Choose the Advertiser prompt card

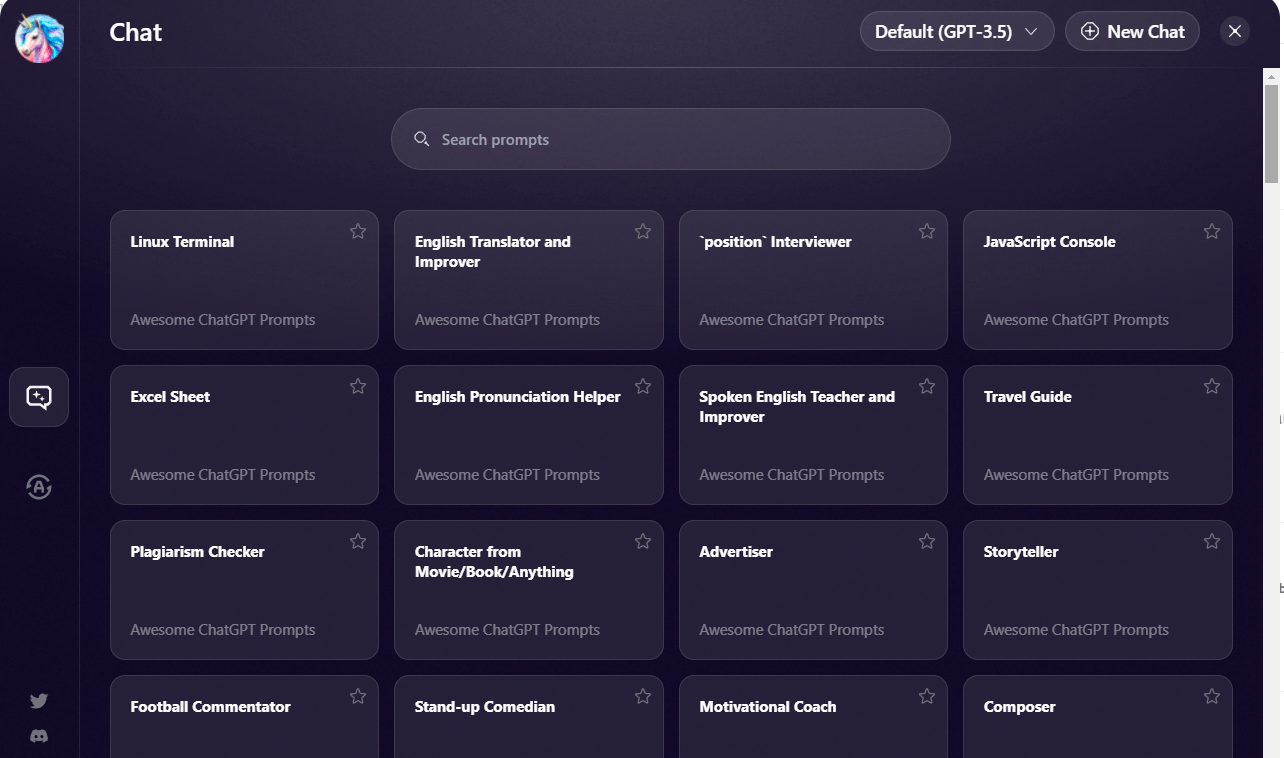pos(813,590)
